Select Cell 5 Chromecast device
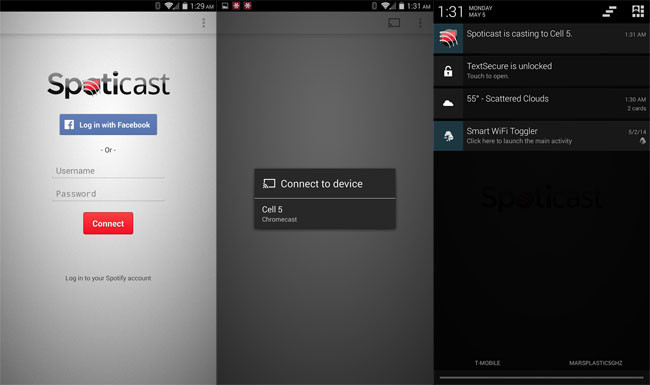650x385 pixels. click(x=325, y=214)
